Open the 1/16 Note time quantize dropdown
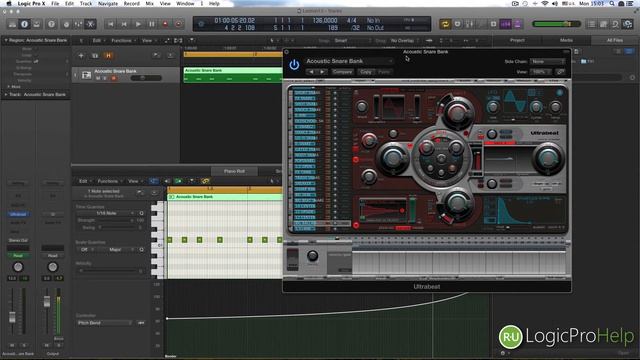 coord(106,213)
